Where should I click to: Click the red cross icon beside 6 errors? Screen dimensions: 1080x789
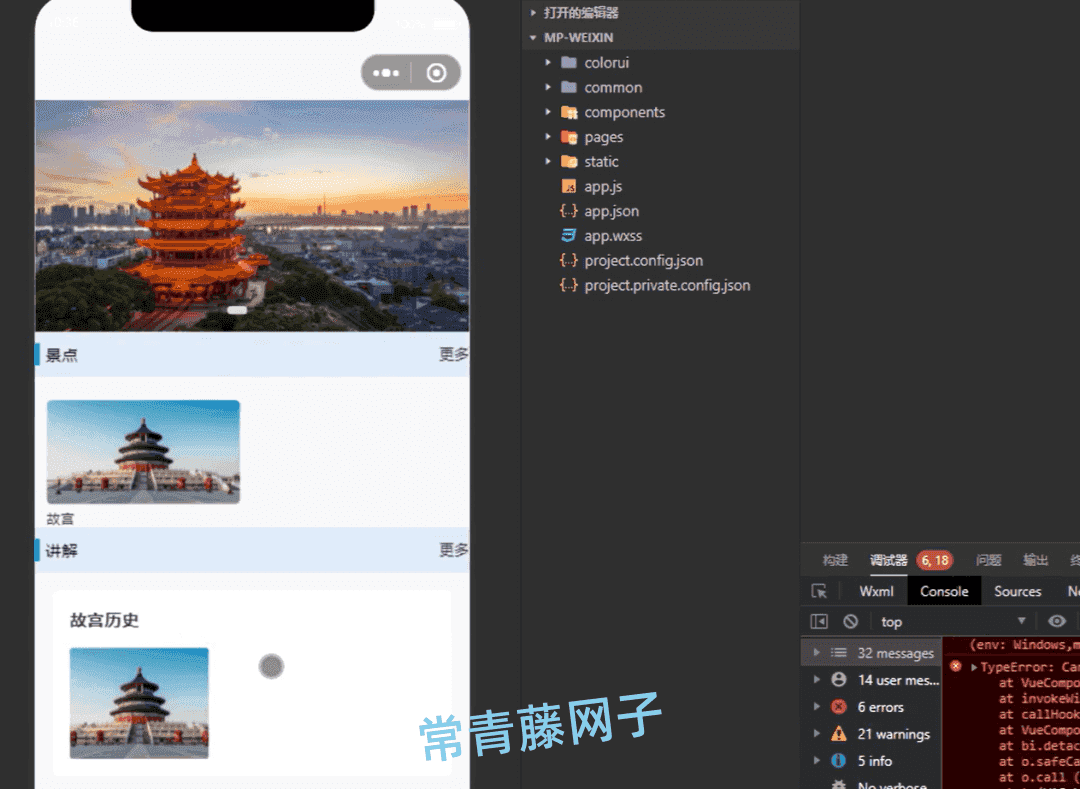coord(838,706)
